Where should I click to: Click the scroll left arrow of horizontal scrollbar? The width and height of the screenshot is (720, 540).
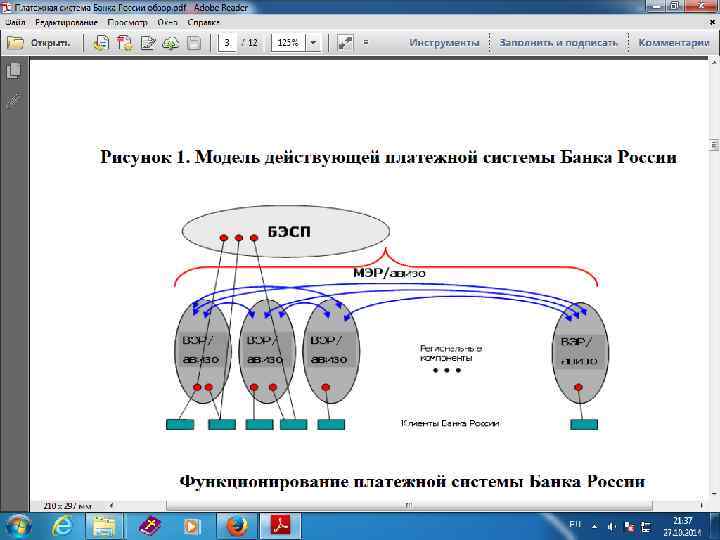[111, 506]
